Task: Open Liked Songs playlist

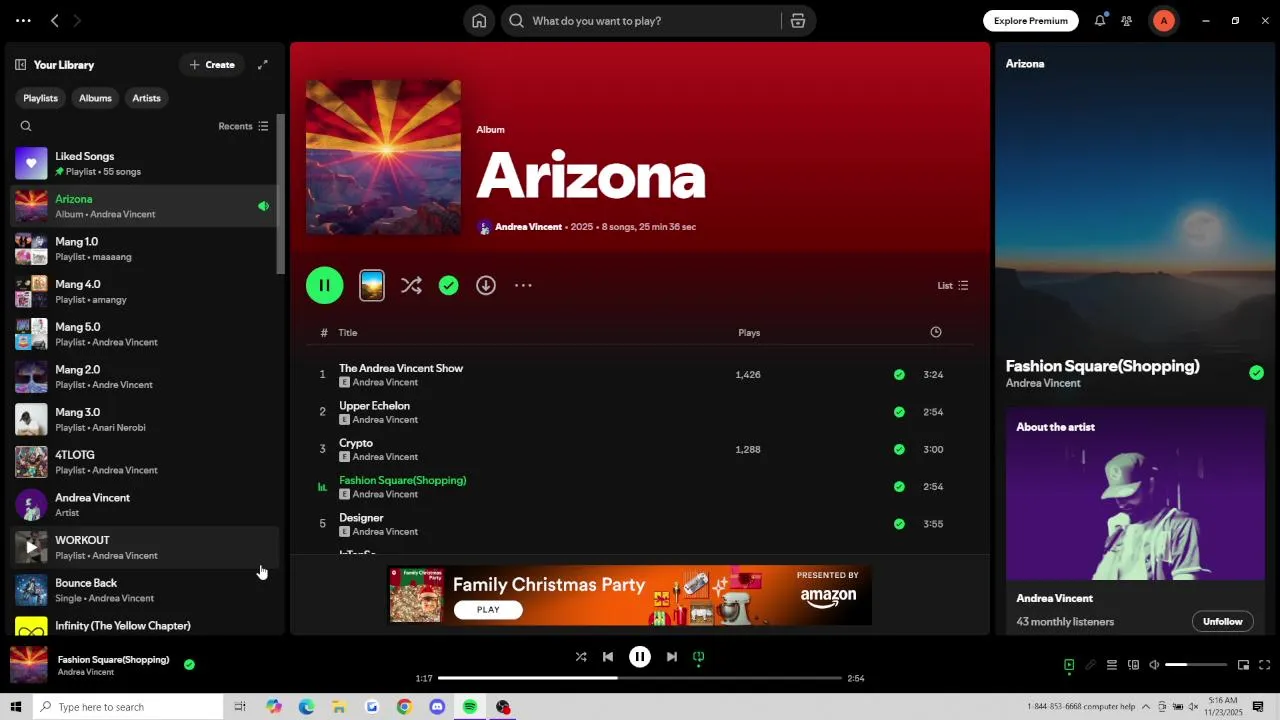Action: click(x=143, y=163)
